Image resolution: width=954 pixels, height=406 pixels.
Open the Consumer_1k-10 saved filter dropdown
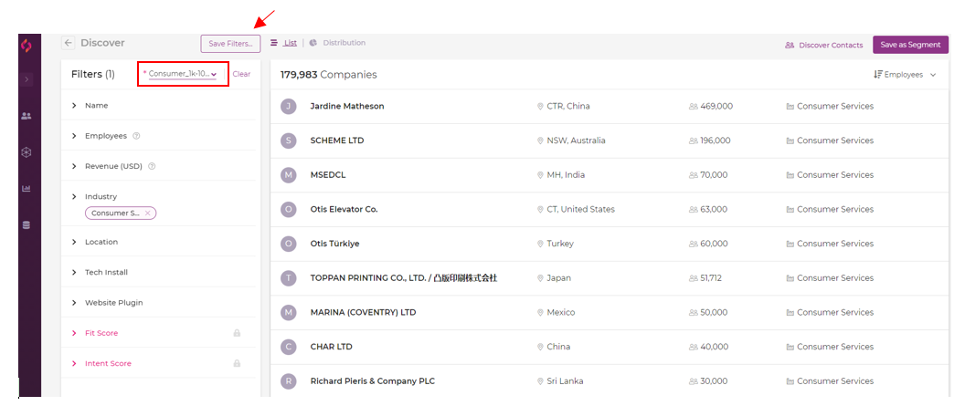click(x=182, y=74)
